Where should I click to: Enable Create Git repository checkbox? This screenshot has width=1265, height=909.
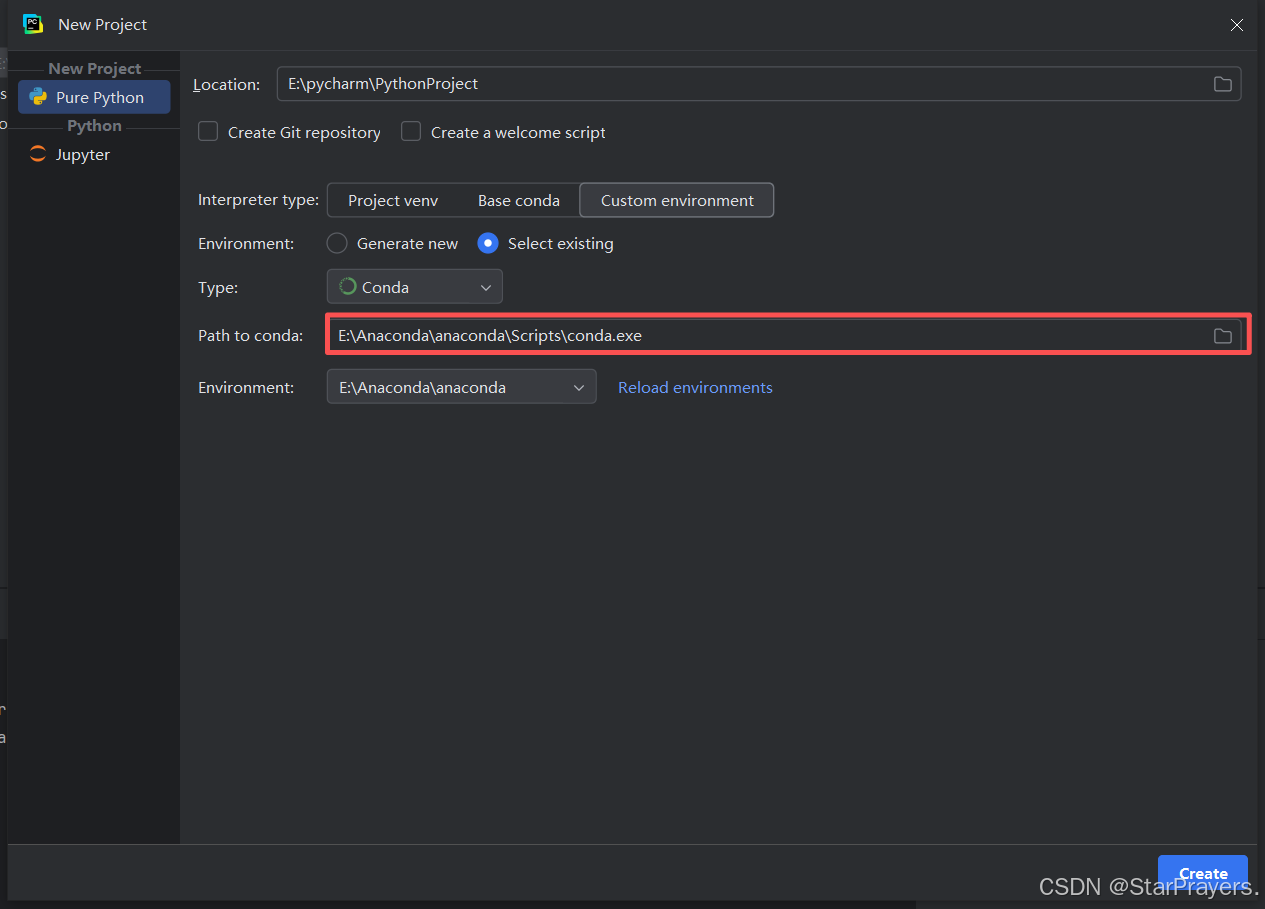tap(208, 132)
